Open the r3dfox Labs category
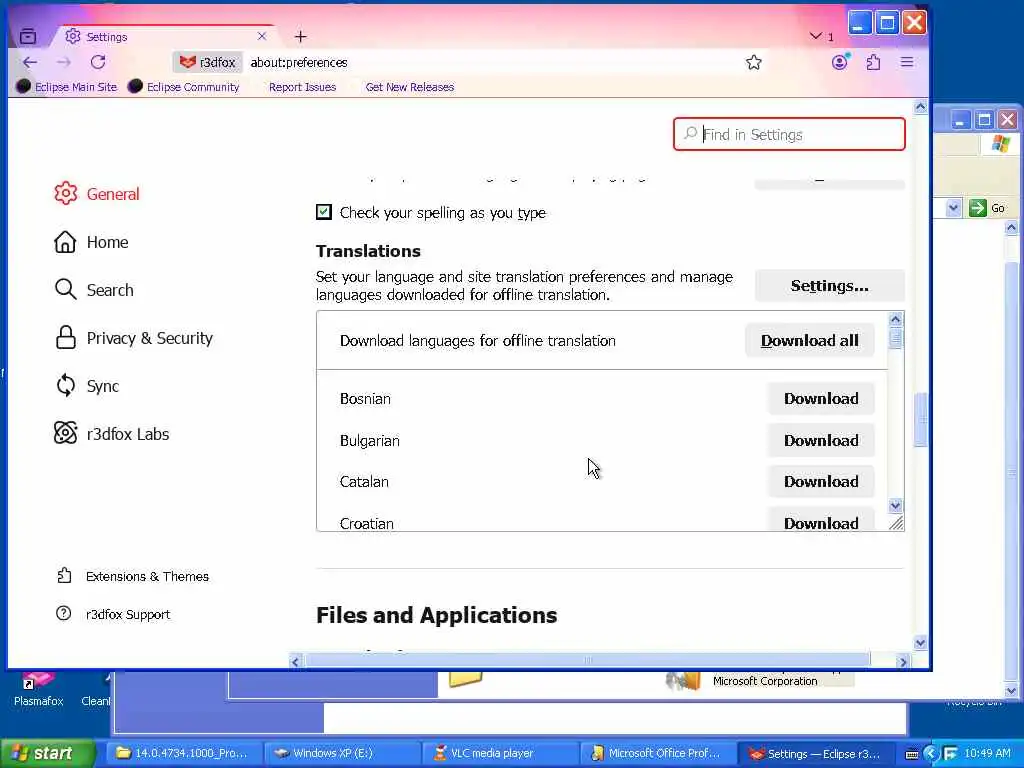 coord(112,434)
